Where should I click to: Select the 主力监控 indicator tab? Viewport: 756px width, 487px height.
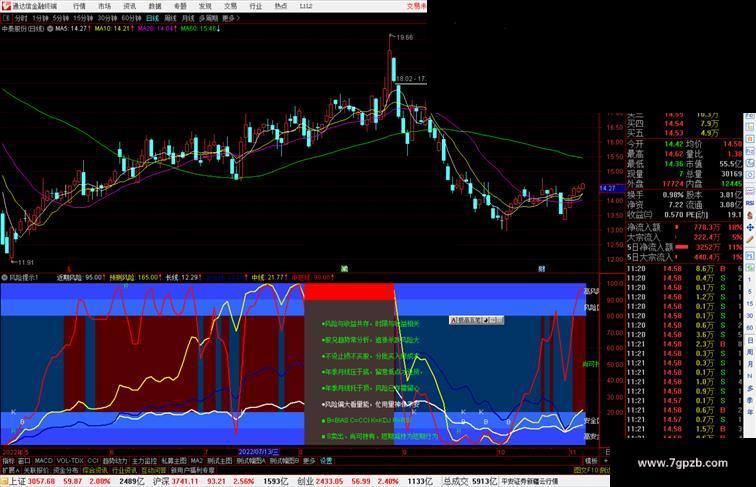click(x=144, y=461)
